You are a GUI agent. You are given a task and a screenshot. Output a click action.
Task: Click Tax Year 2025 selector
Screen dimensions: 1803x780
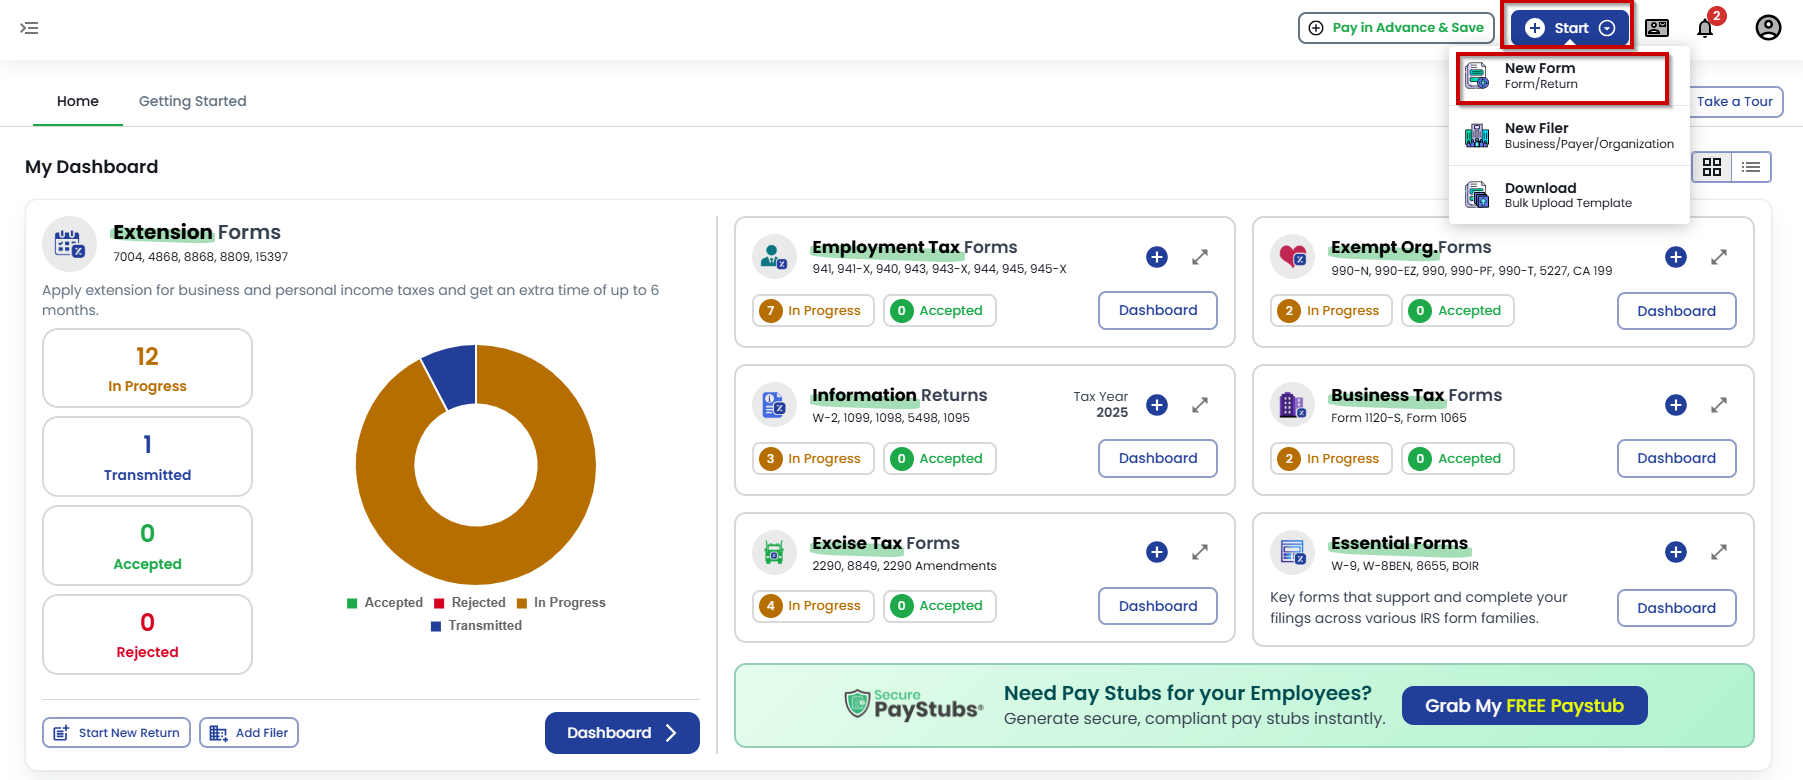point(1101,404)
